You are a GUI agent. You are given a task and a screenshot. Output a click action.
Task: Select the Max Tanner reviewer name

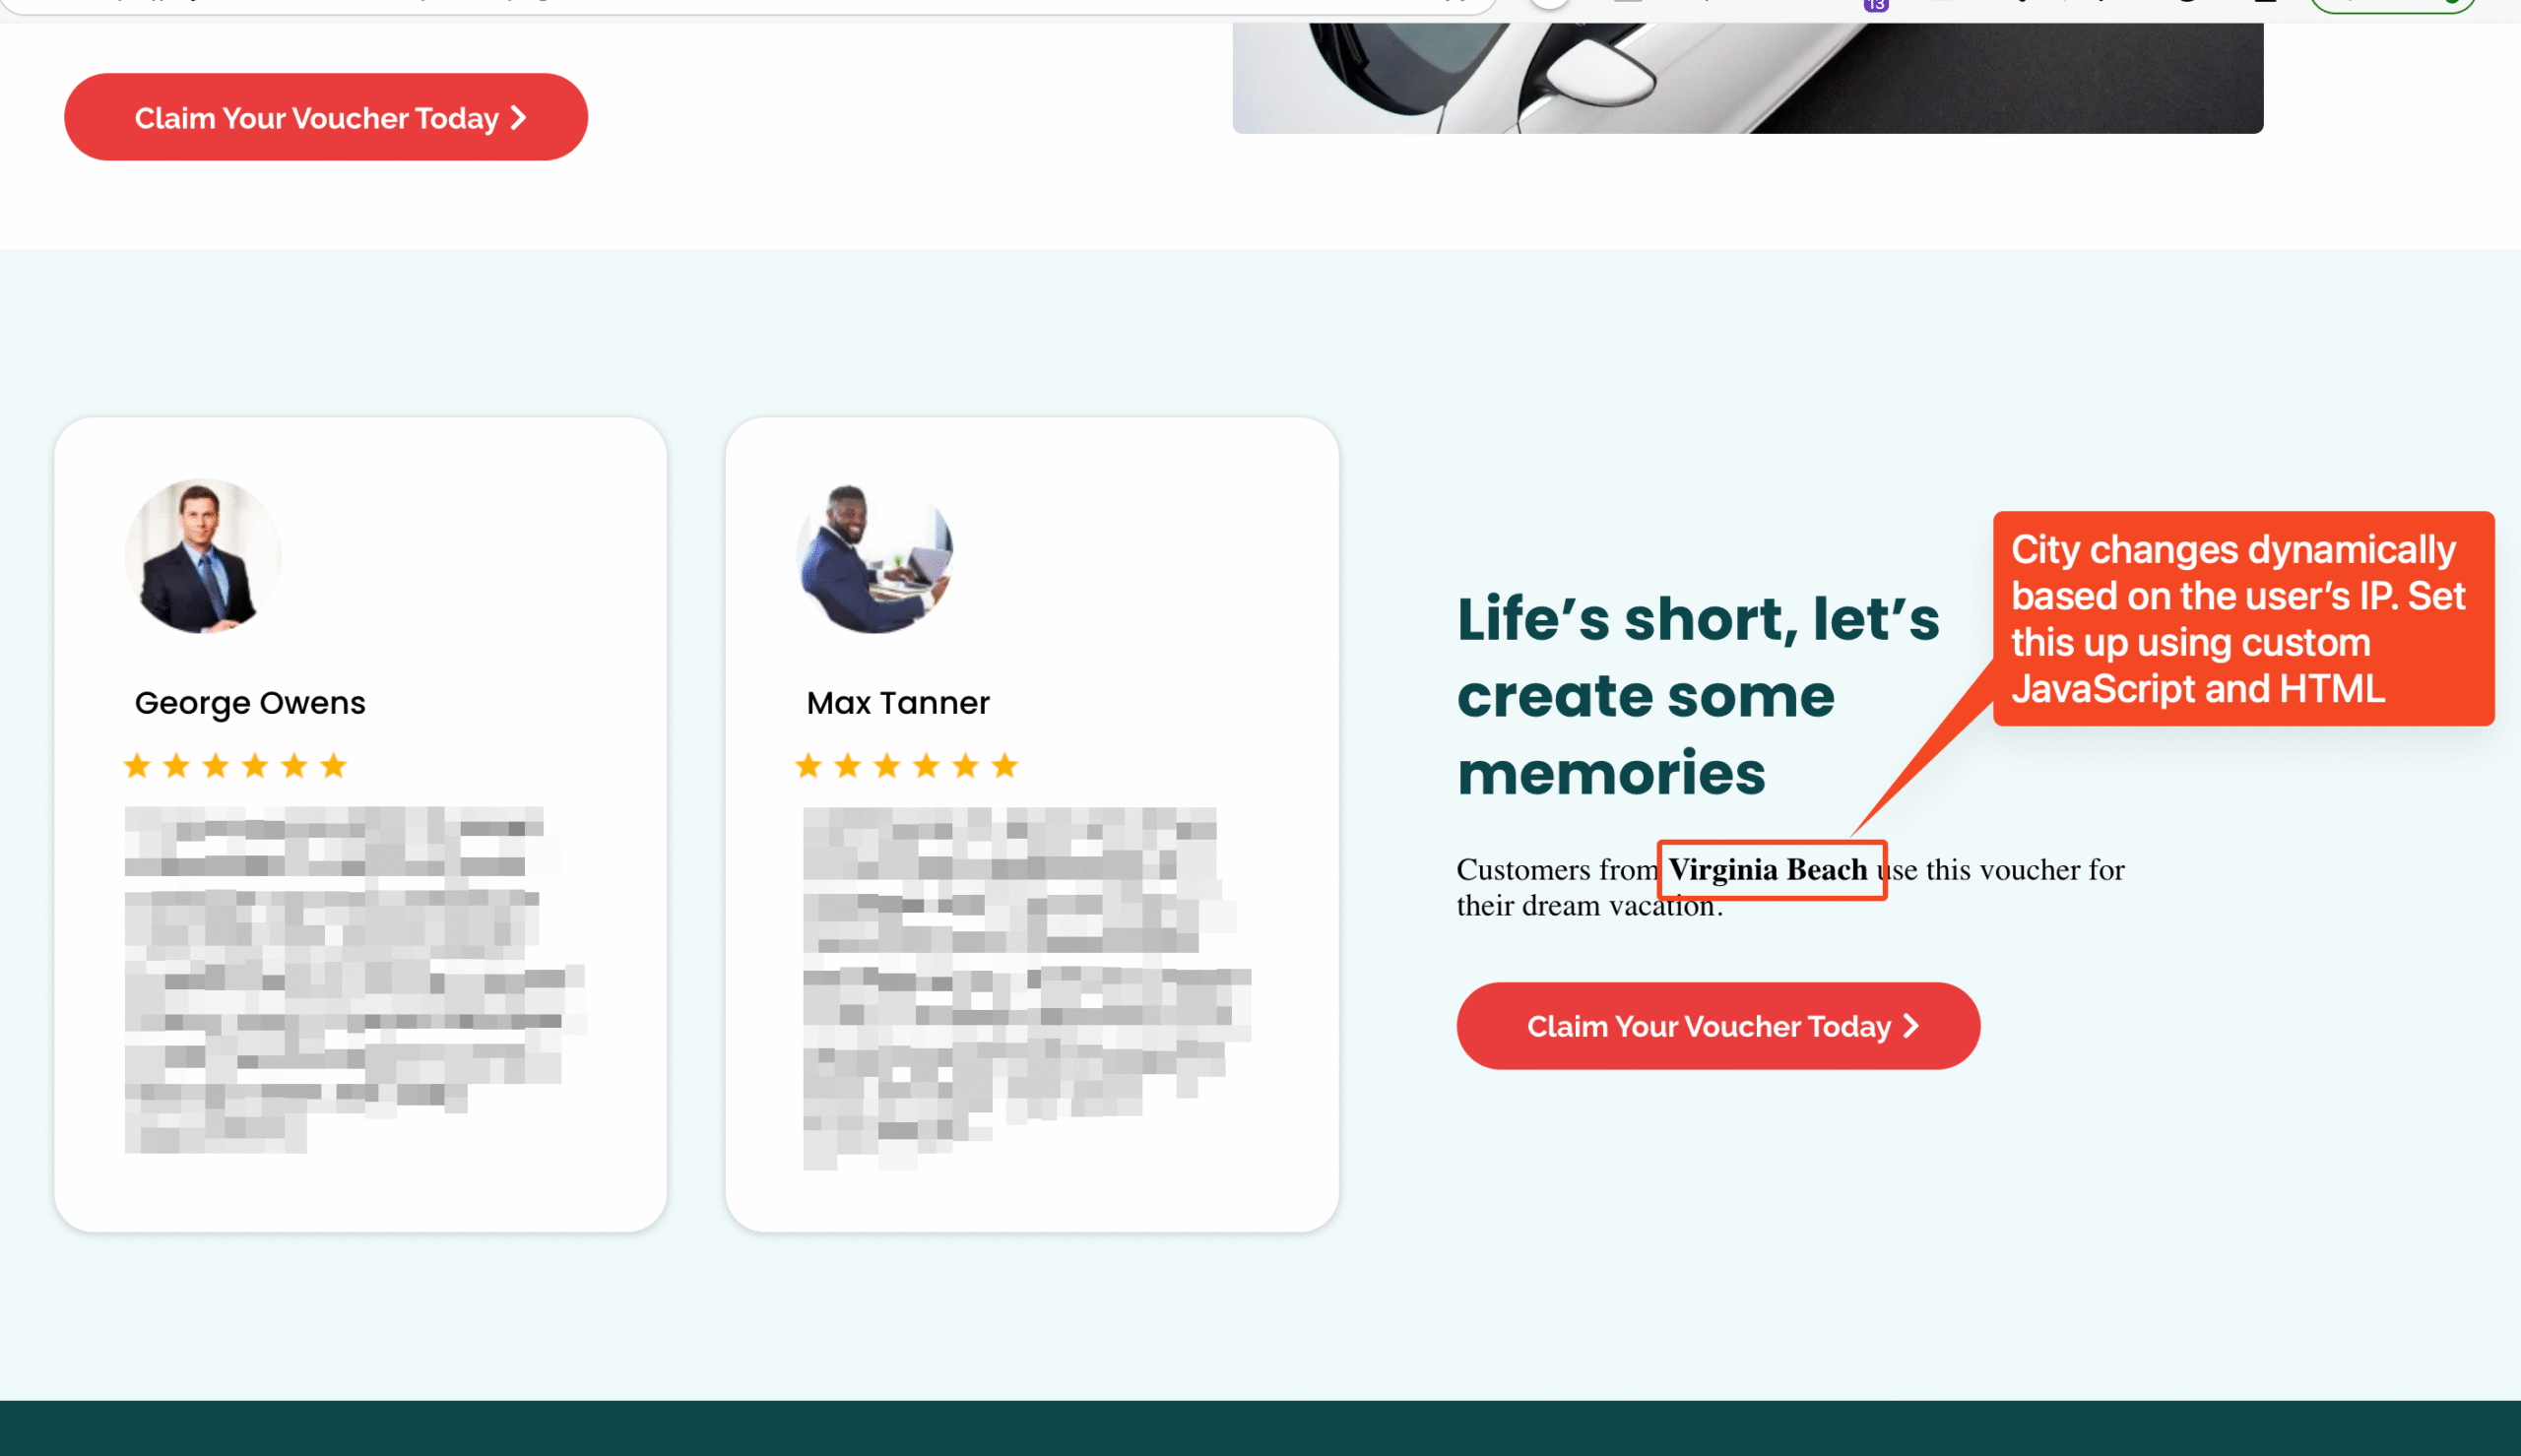pos(897,703)
